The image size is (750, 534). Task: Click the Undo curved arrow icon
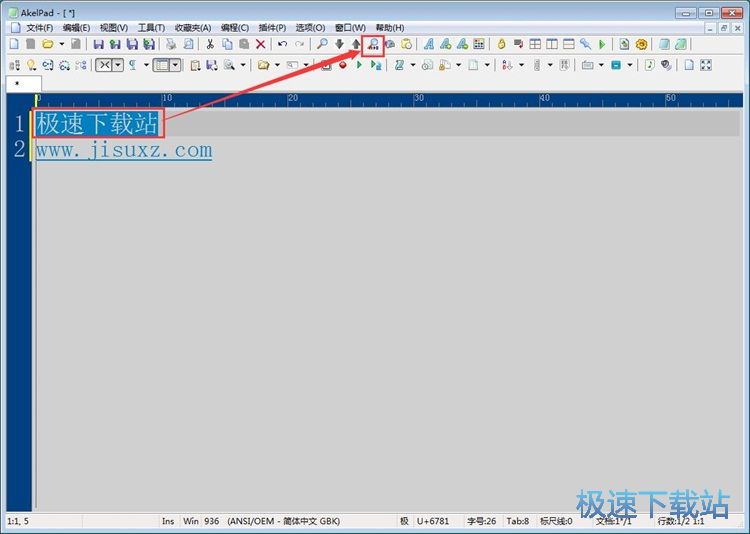click(x=283, y=44)
